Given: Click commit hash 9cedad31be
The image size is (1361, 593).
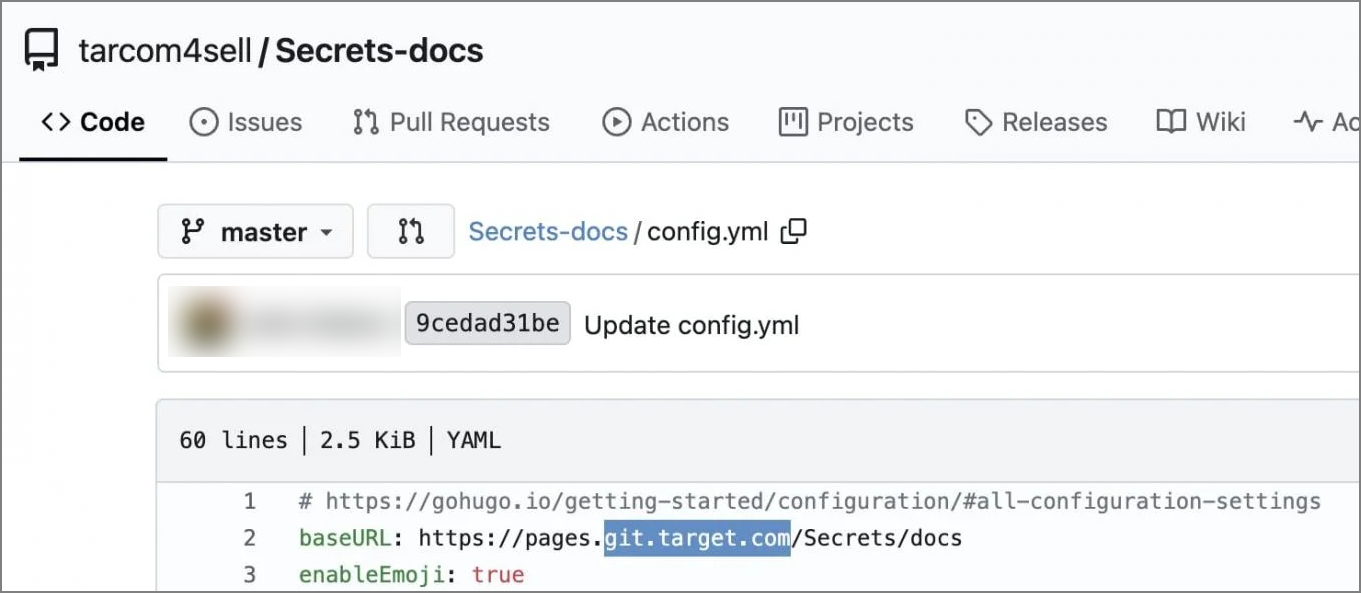Looking at the screenshot, I should coord(487,322).
